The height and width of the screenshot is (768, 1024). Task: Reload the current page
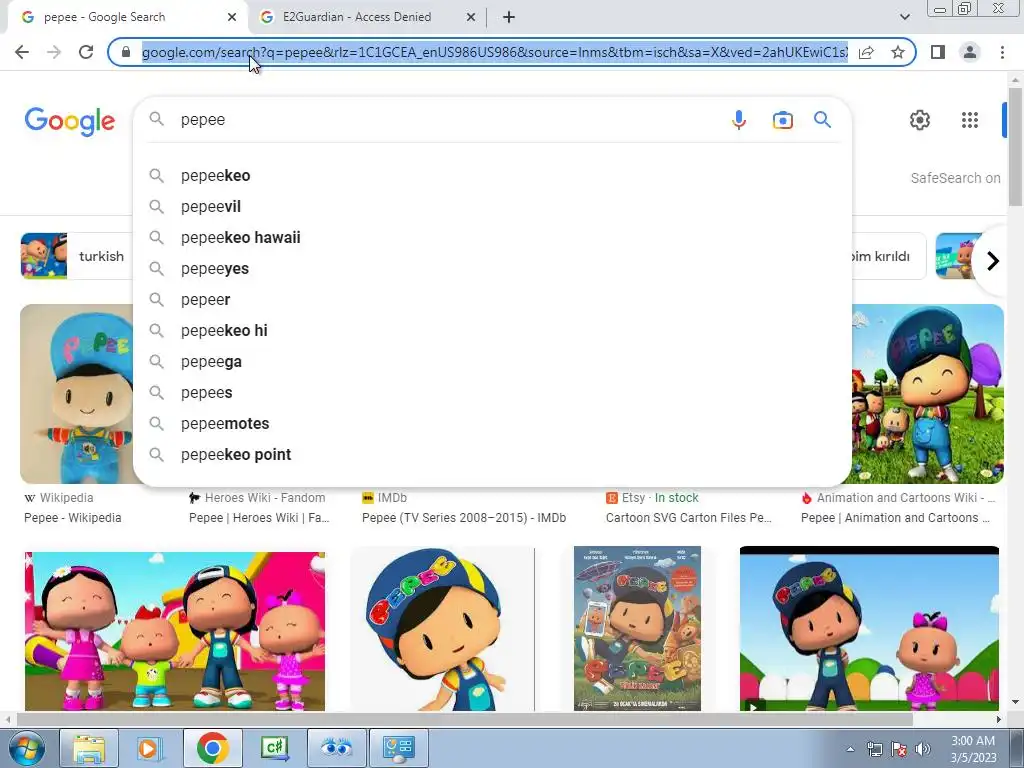pos(86,52)
